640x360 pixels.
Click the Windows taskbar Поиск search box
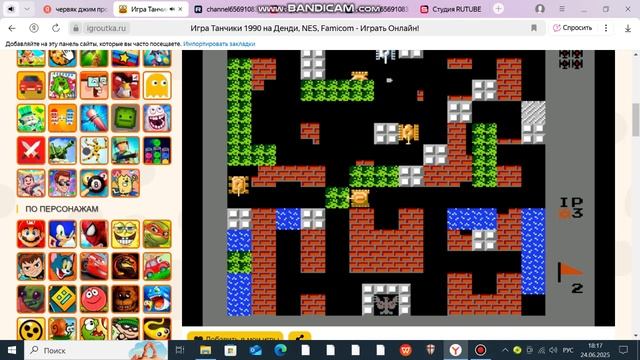click(96, 350)
